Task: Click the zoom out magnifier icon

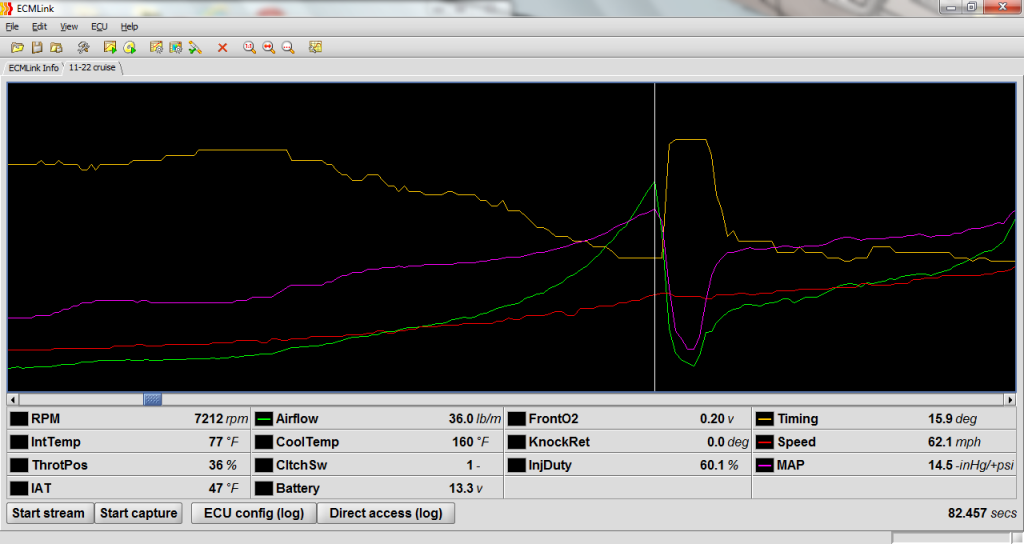Action: pos(288,48)
